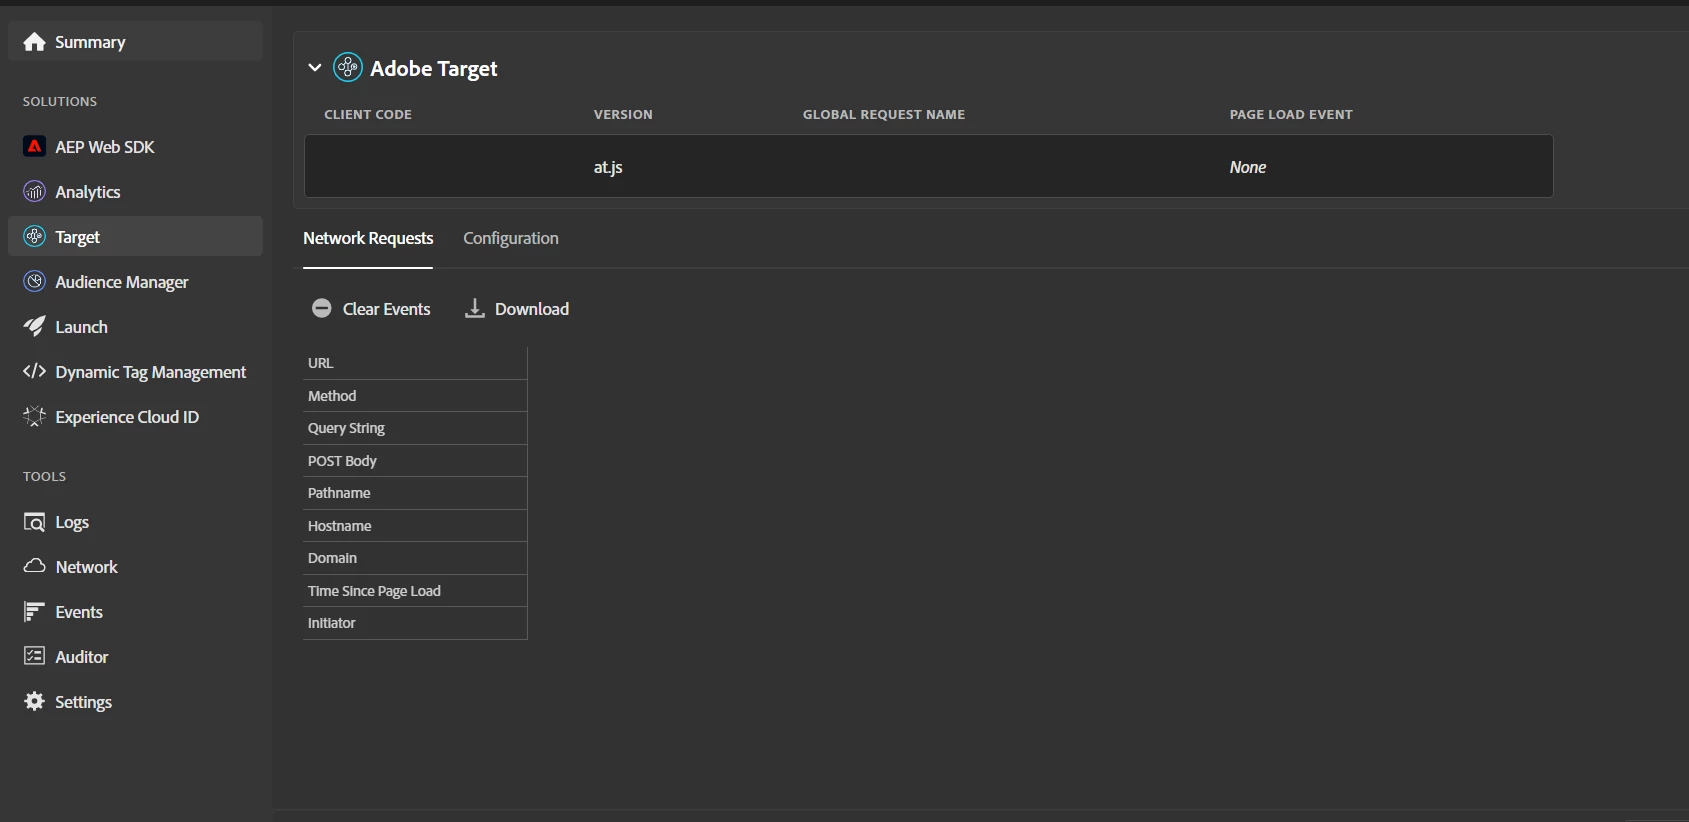1689x822 pixels.
Task: Click the at.js version value
Action: 608,167
